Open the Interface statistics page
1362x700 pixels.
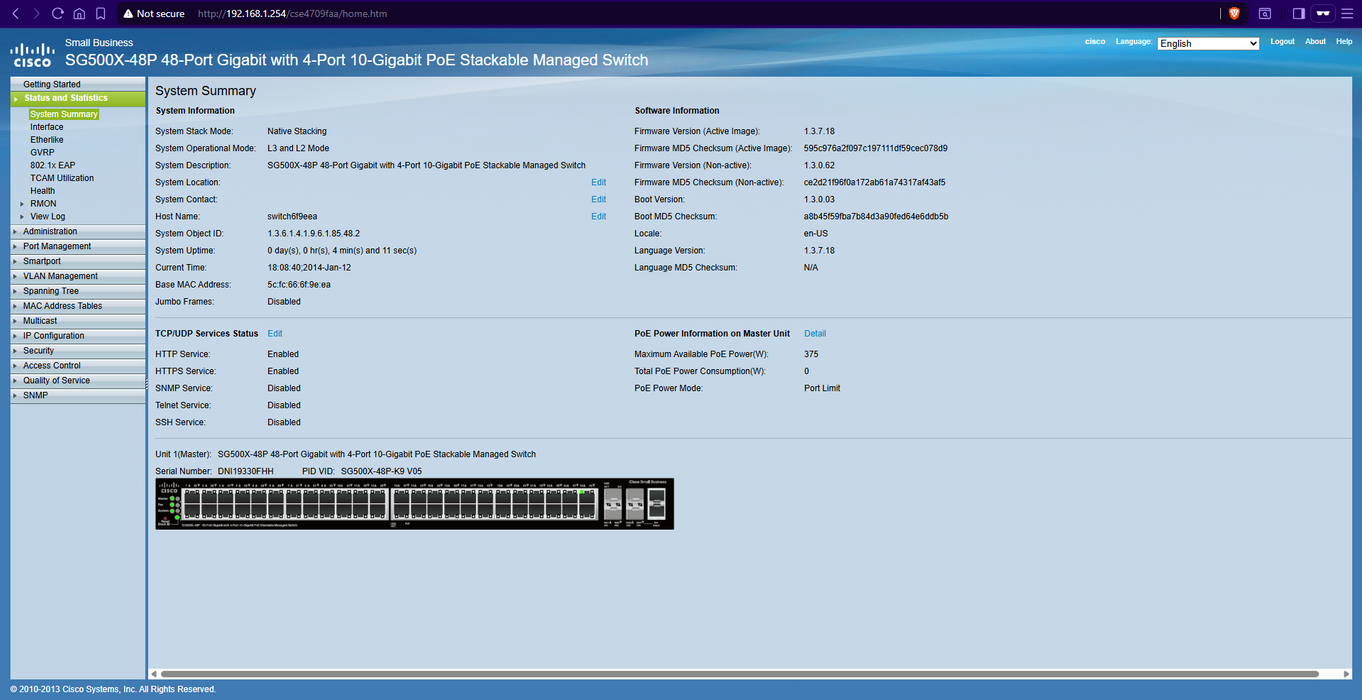click(x=47, y=127)
